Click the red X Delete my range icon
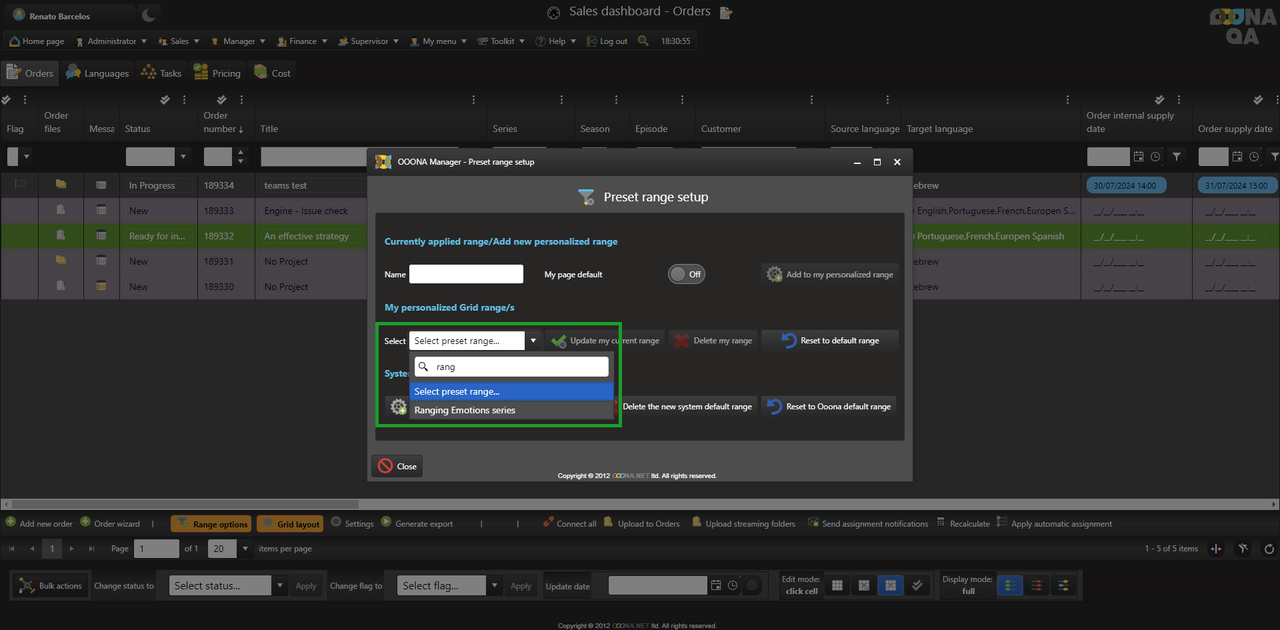Viewport: 1280px width, 630px height. pyautogui.click(x=681, y=341)
